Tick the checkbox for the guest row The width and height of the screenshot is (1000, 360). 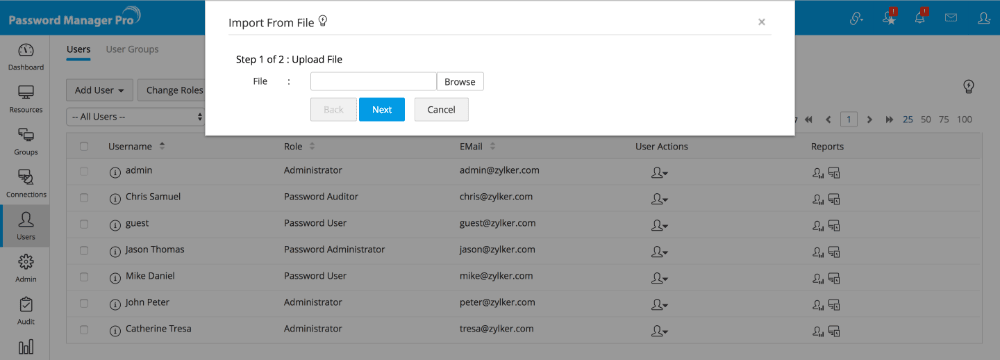pos(84,224)
